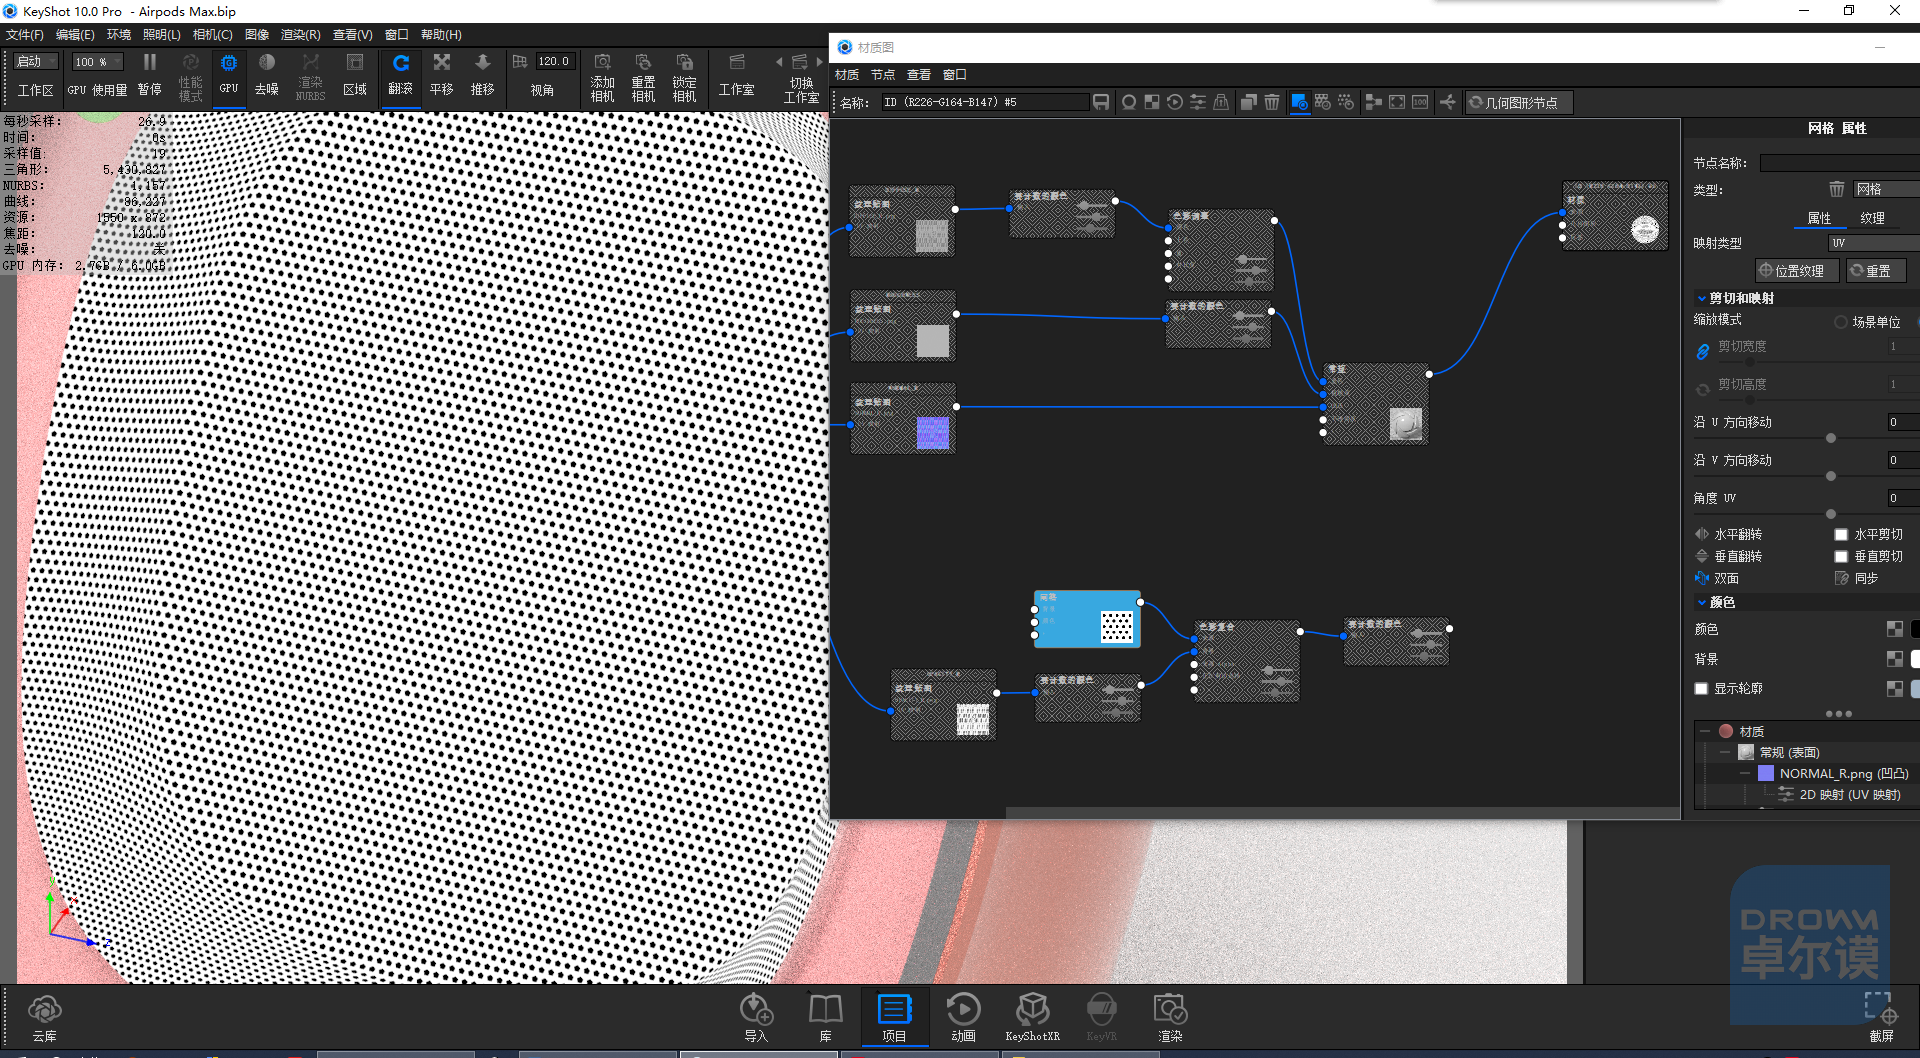
Task: Click the 100% zoom icon in graph toolbar
Action: click(1420, 102)
